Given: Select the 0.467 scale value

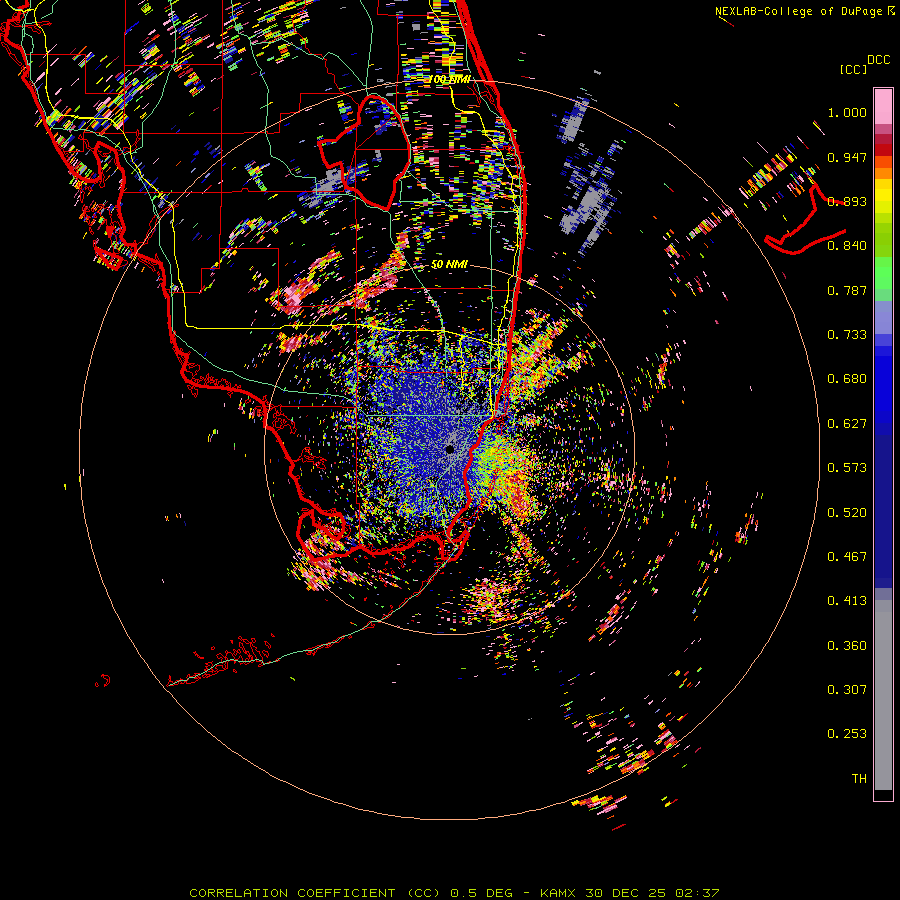Looking at the screenshot, I should click(x=847, y=557).
